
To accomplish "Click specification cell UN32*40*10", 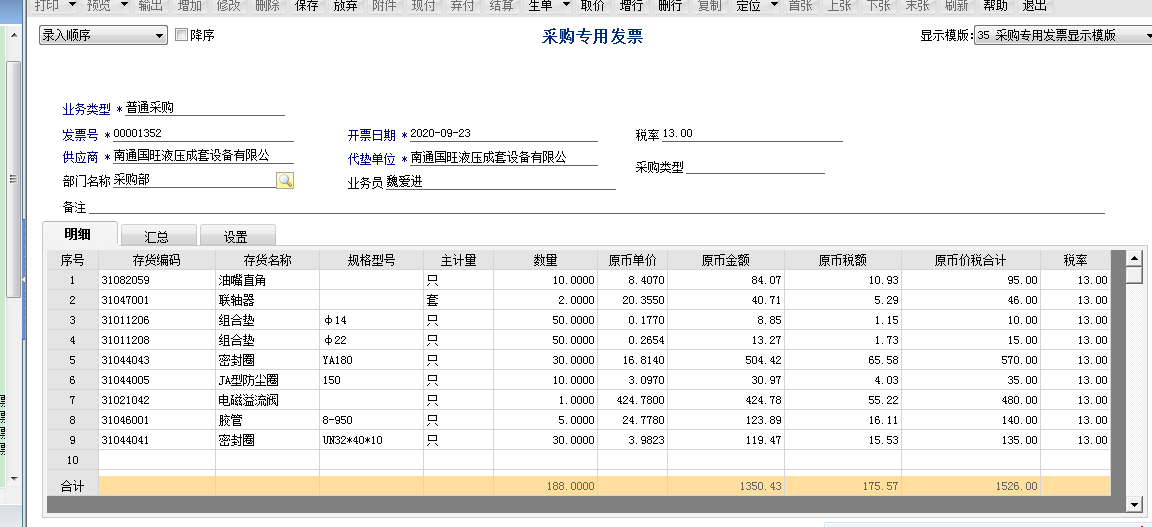I will pos(372,440).
